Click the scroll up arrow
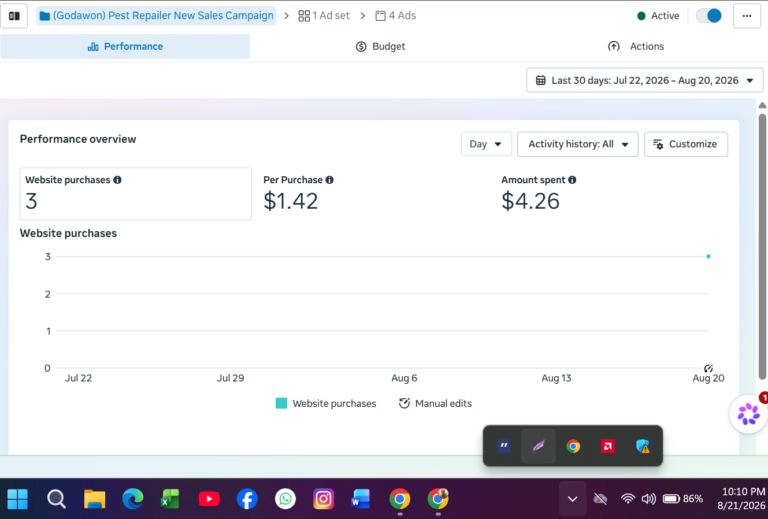This screenshot has width=768, height=519. click(762, 105)
